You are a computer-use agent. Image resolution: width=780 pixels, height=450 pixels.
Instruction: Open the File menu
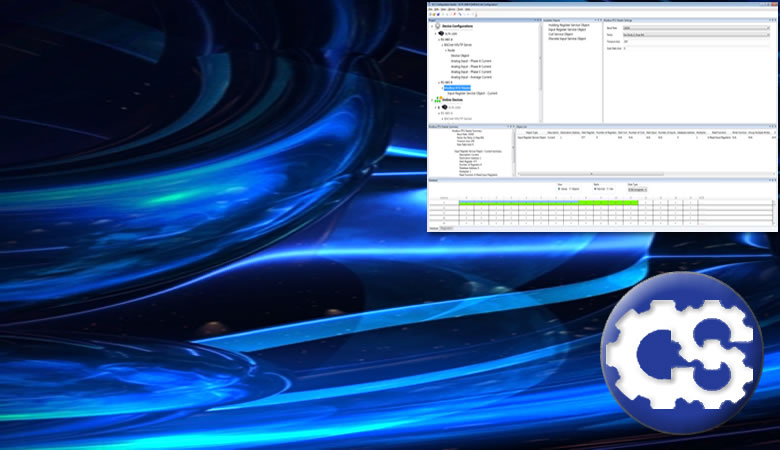tap(430, 9)
